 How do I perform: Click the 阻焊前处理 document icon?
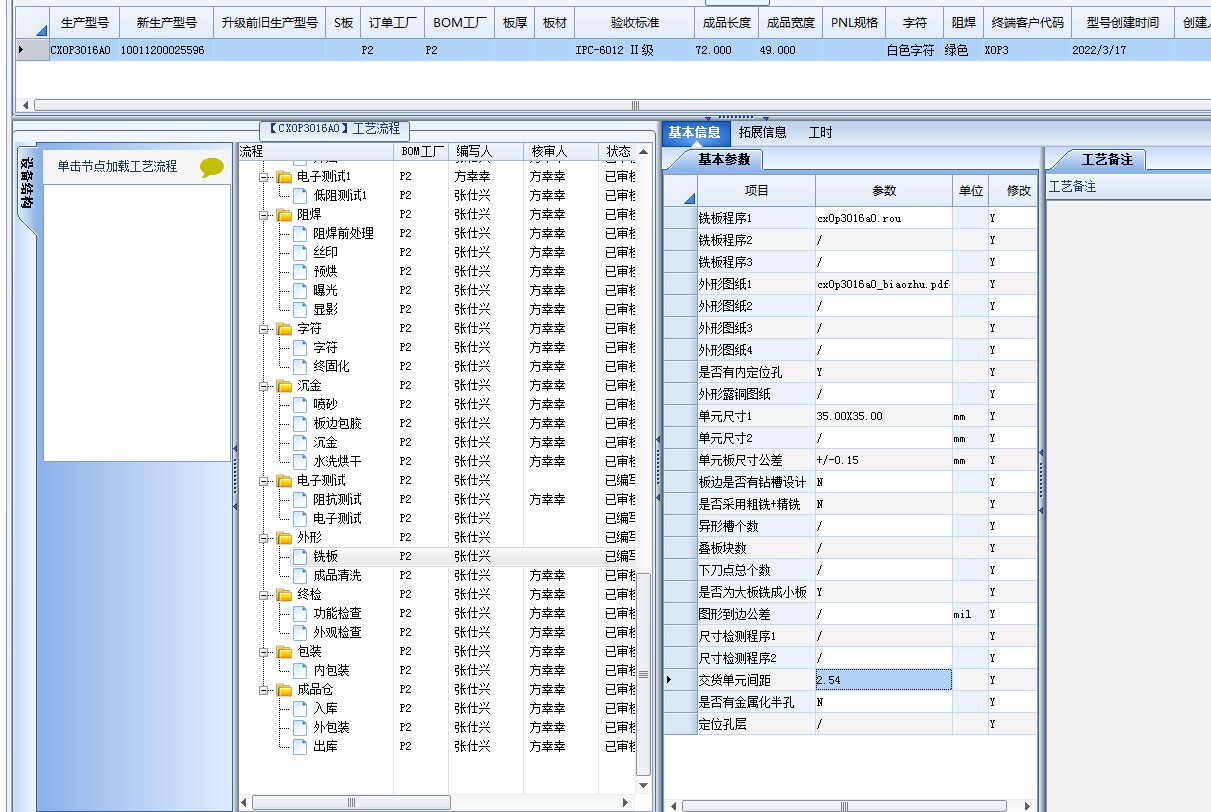click(x=300, y=234)
